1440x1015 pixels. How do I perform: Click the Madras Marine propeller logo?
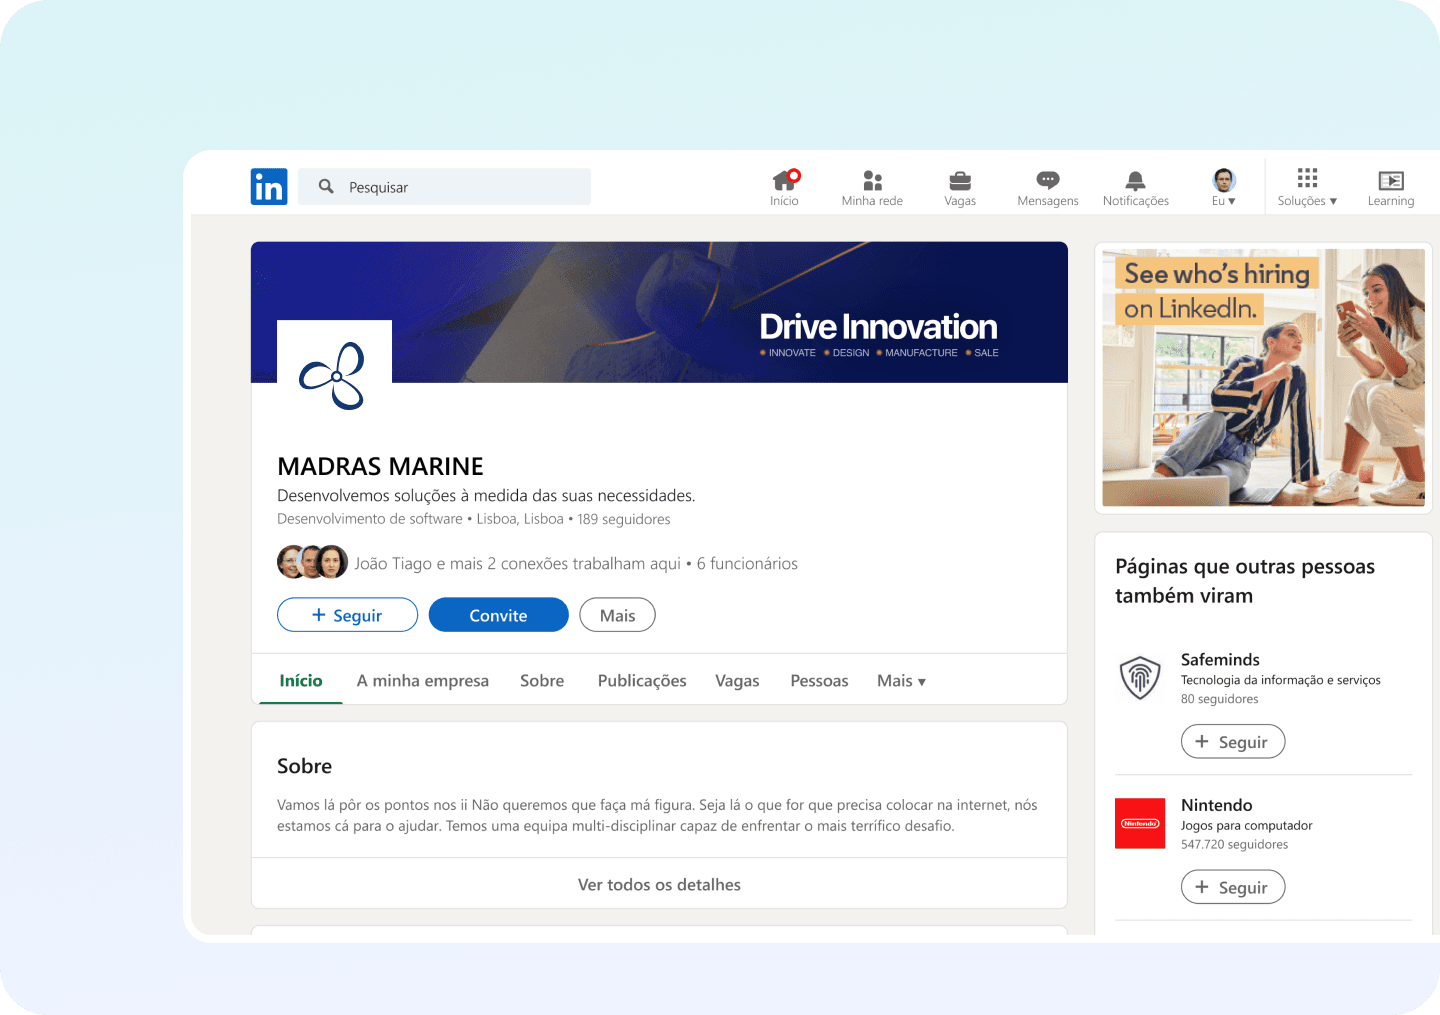click(x=334, y=376)
